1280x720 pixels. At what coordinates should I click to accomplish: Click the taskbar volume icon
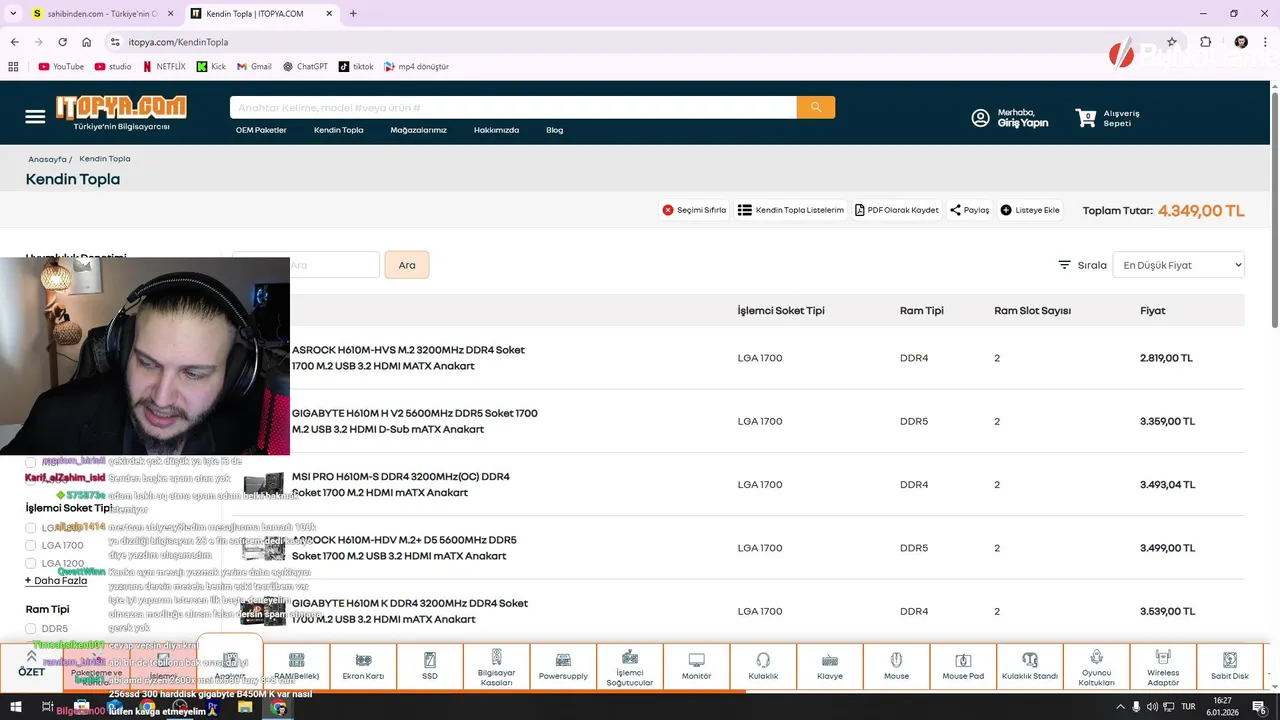point(1152,707)
